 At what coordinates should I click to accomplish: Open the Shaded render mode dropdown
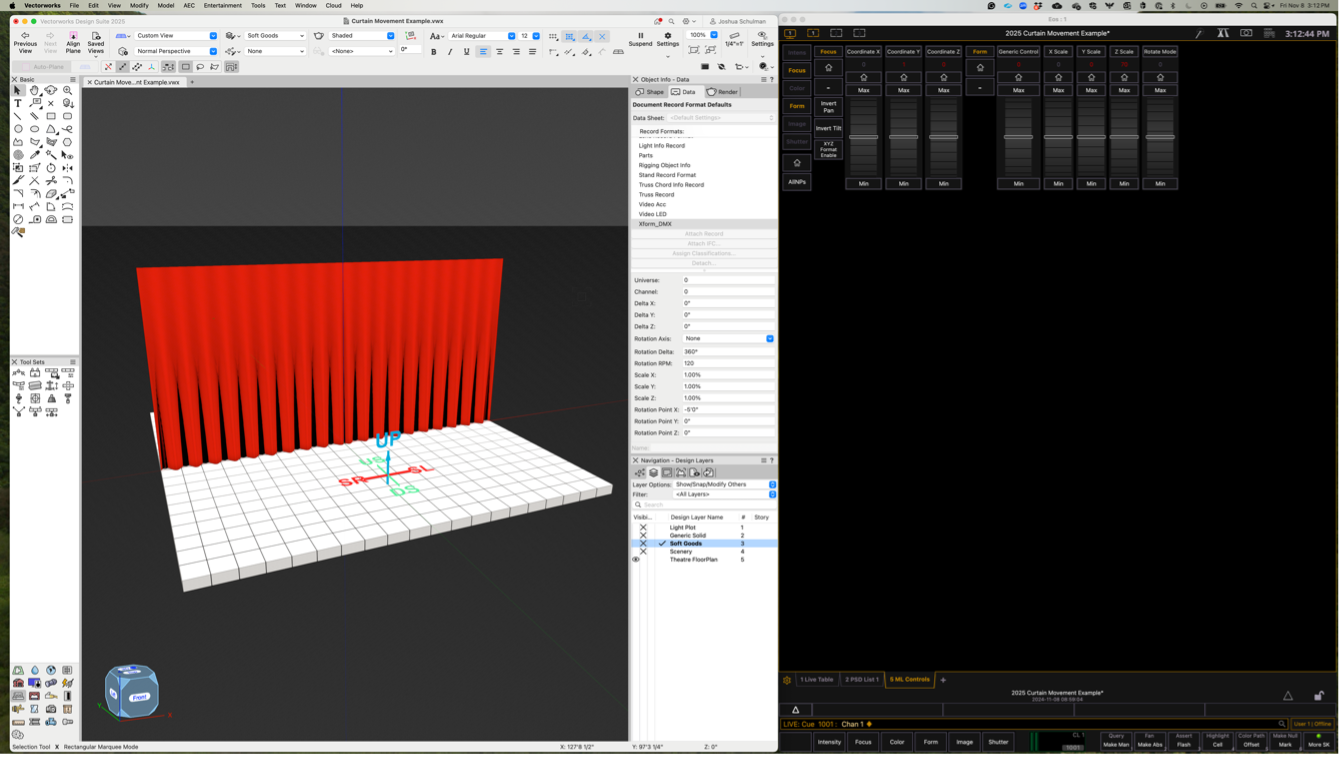pos(362,36)
